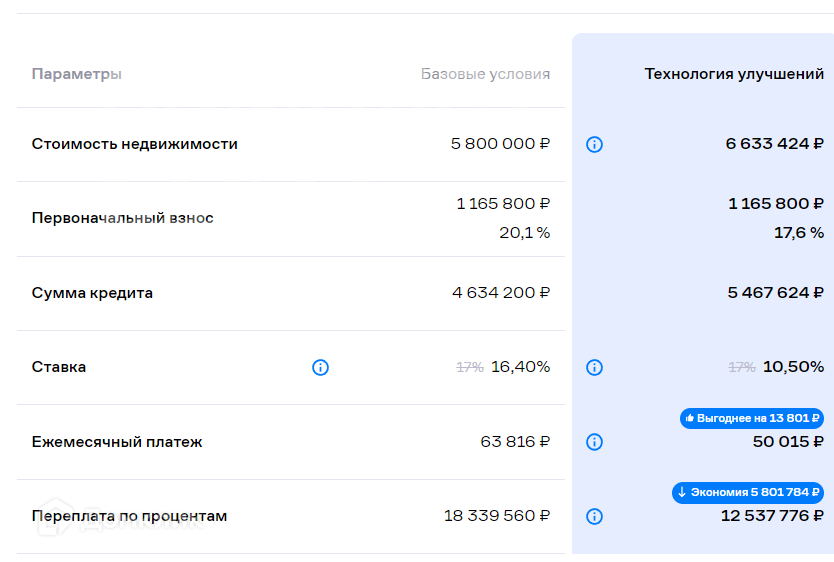Click the Сумма кредита row label
The image size is (834, 562).
tap(92, 293)
